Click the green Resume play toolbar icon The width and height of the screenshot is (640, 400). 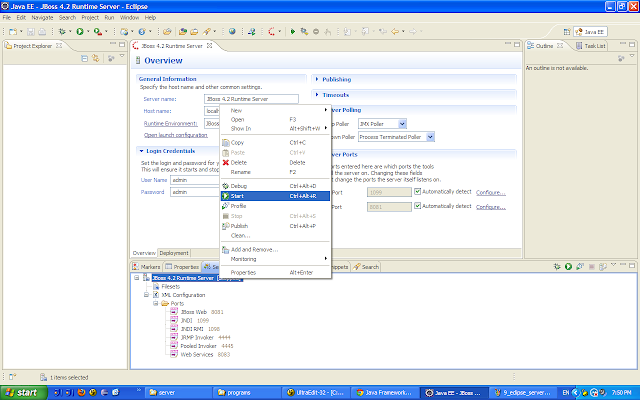coord(293,31)
